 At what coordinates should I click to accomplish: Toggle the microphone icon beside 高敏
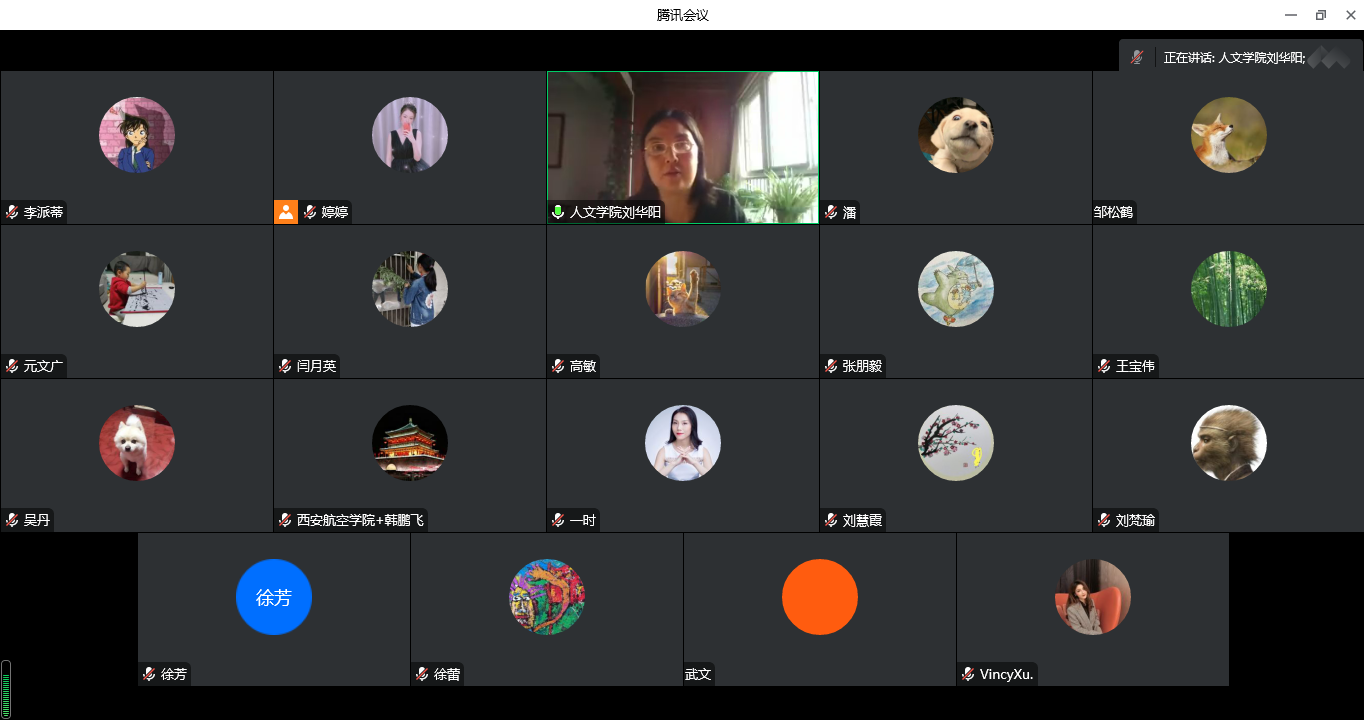(558, 366)
